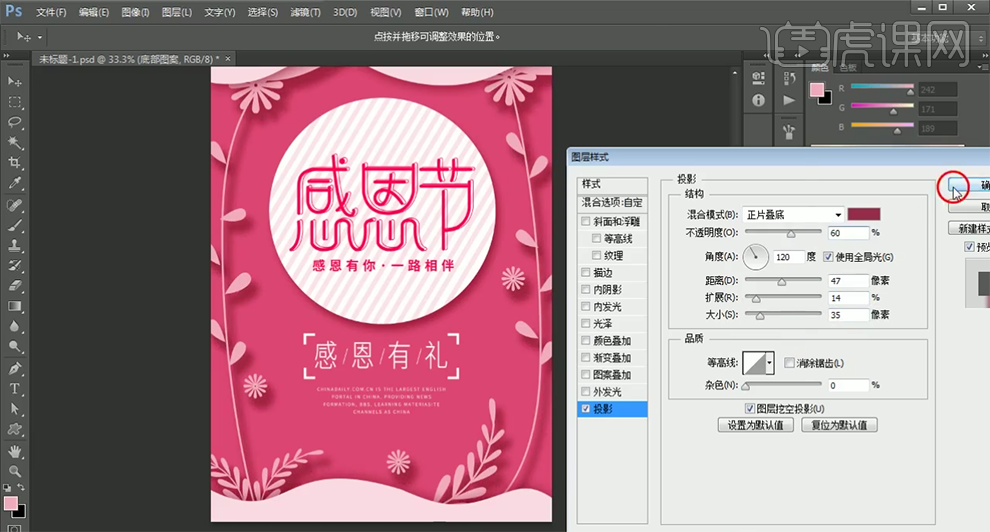
Task: Enable the 描边 (Stroke) style checkbox
Action: 586,272
